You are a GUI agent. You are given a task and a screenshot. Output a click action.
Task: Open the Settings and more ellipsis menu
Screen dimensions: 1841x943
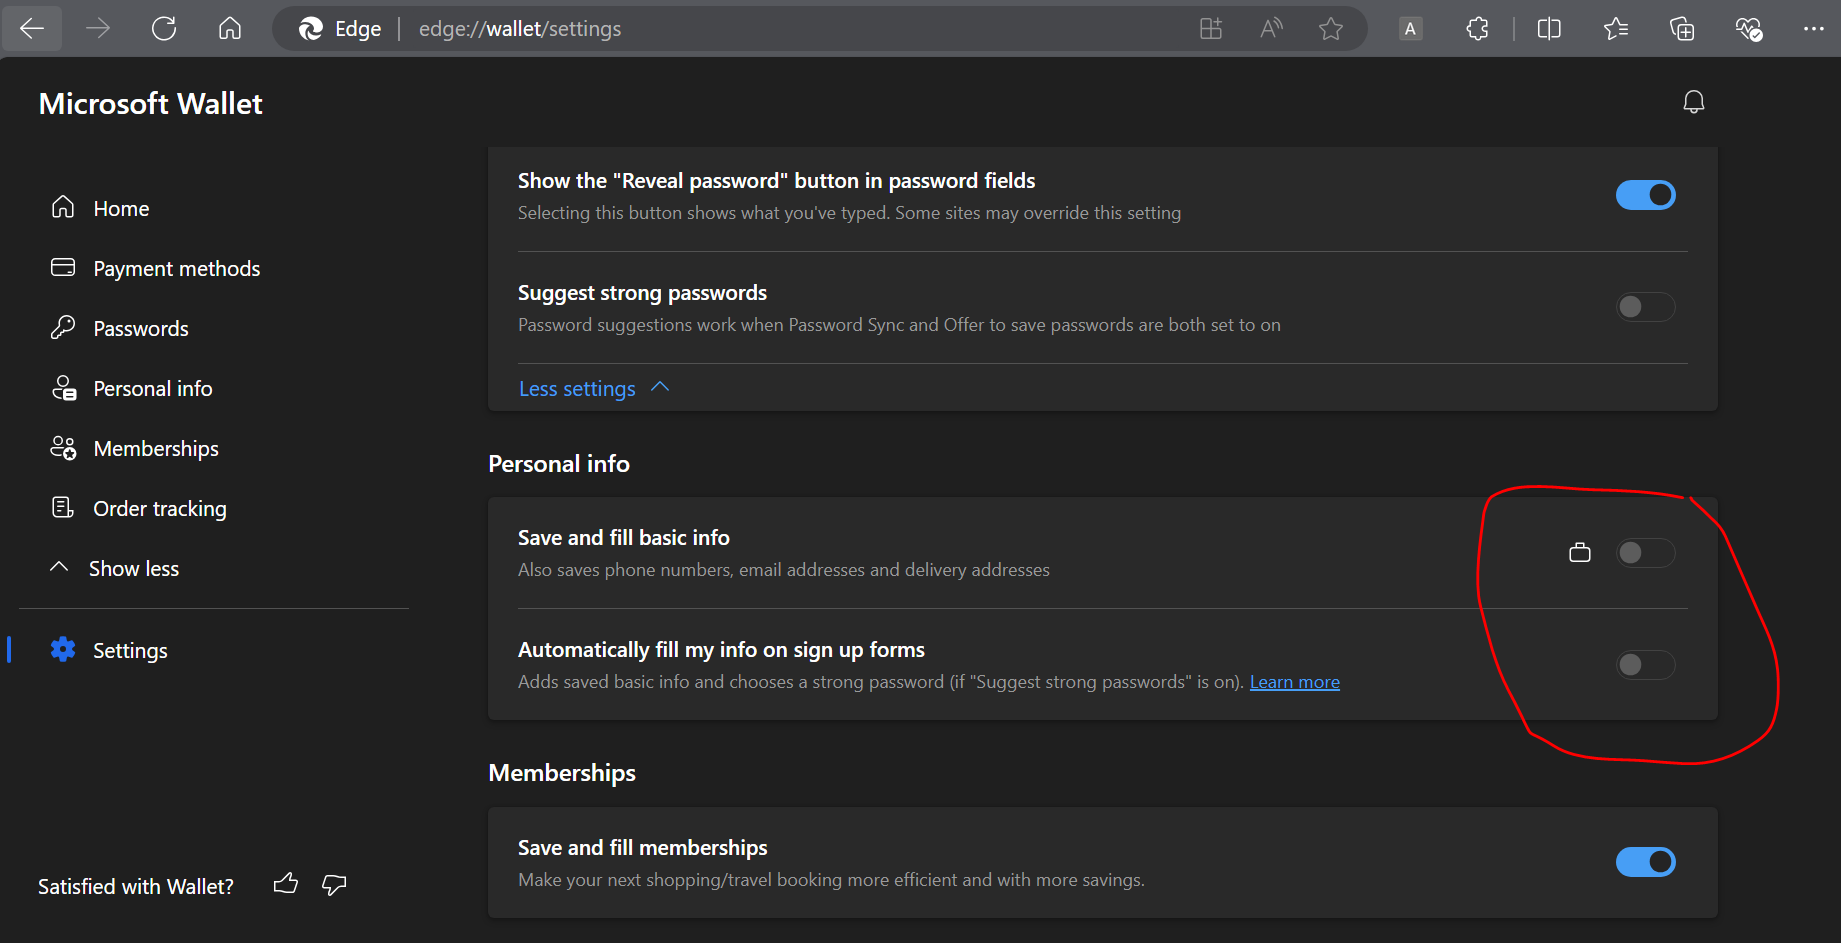1814,29
